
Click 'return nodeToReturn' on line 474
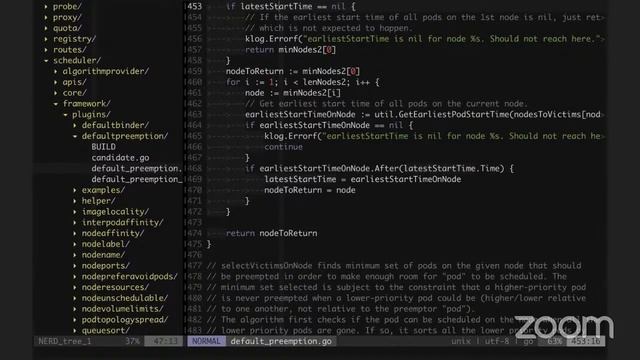tap(271, 233)
